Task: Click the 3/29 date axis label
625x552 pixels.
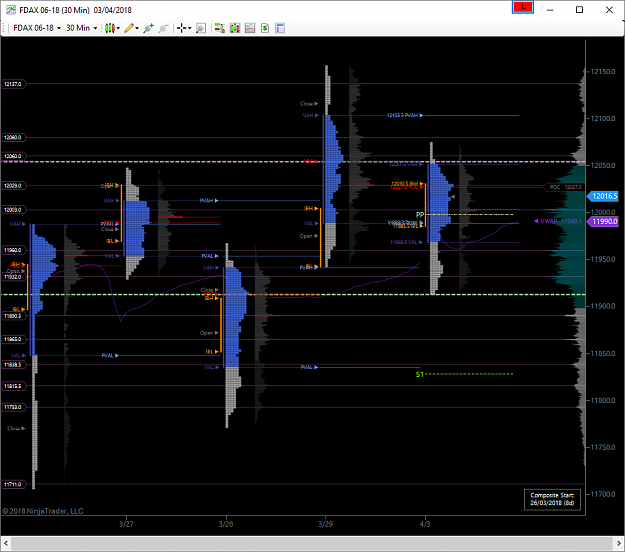Action: (x=325, y=524)
